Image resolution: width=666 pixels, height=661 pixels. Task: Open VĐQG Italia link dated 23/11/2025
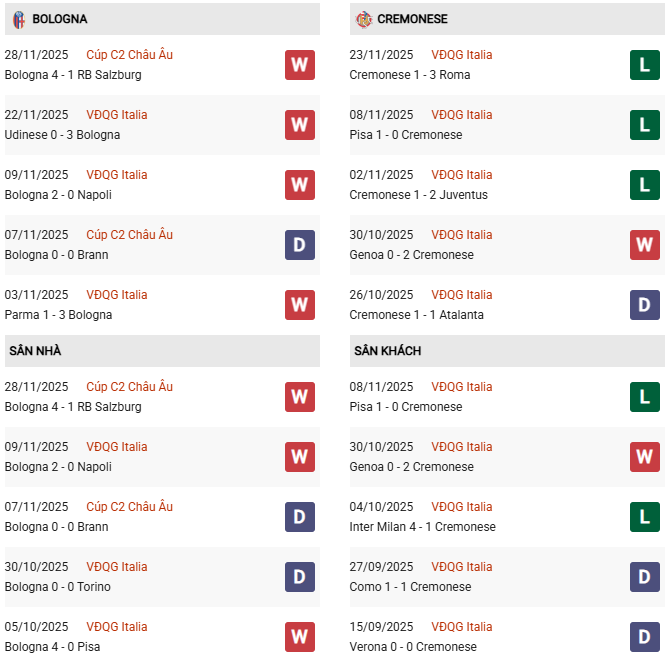[462, 55]
